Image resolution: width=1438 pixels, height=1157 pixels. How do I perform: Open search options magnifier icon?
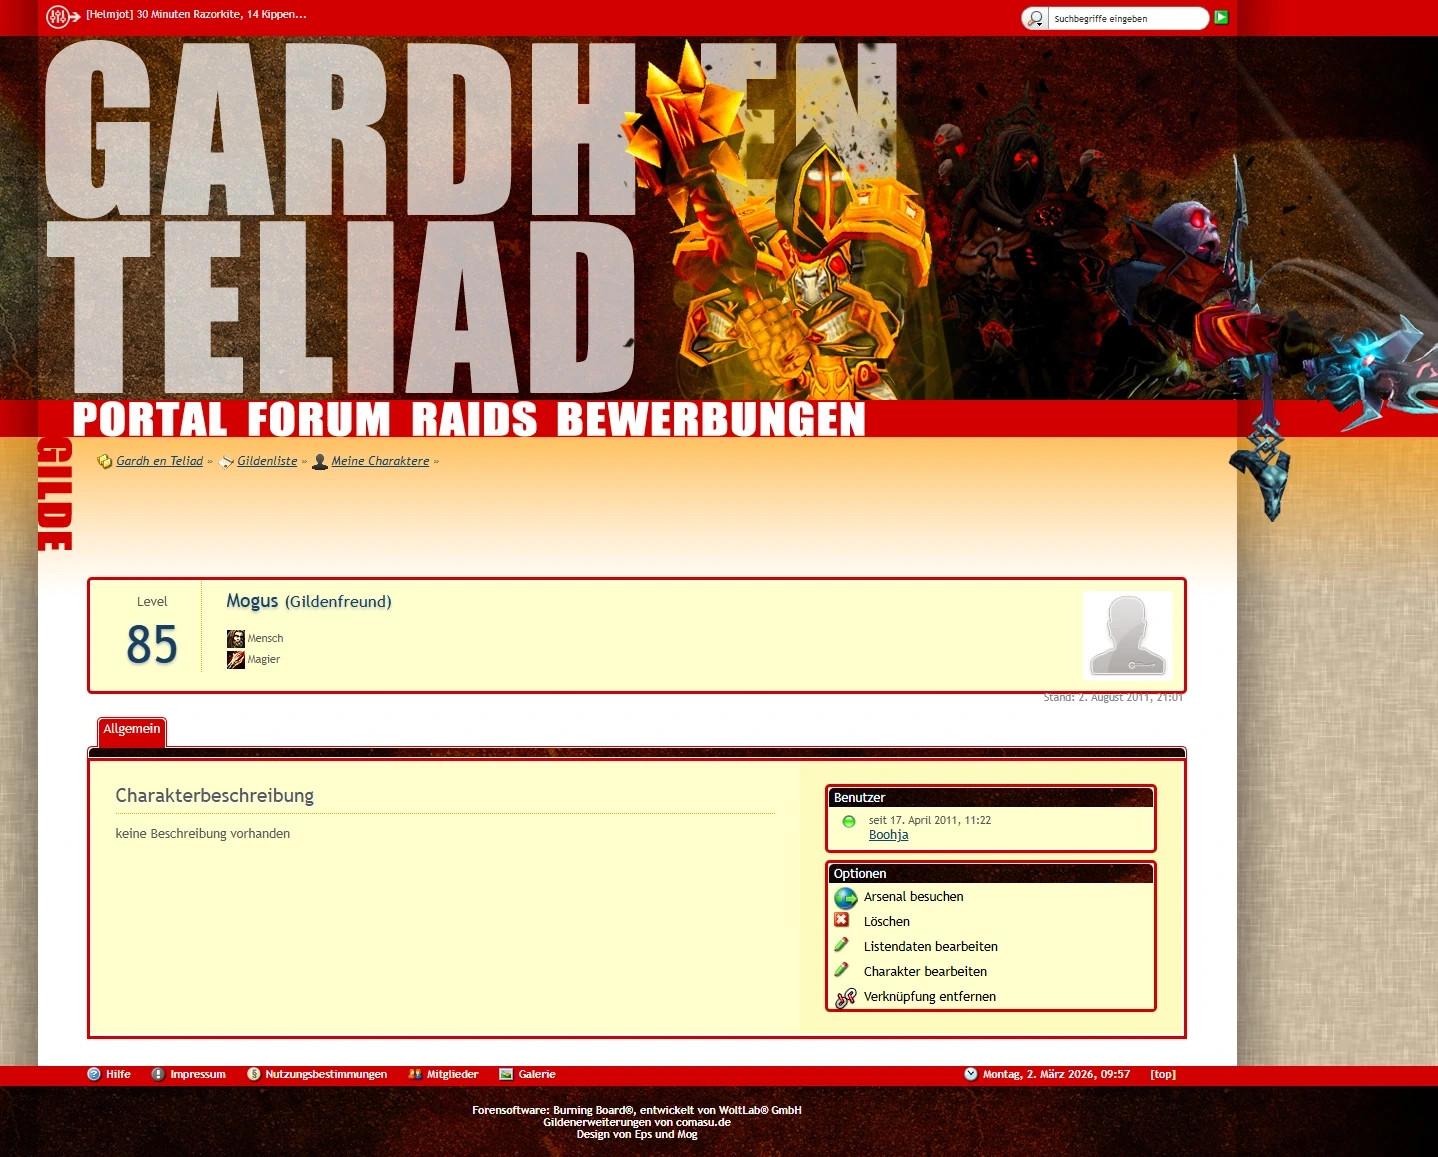click(1035, 18)
